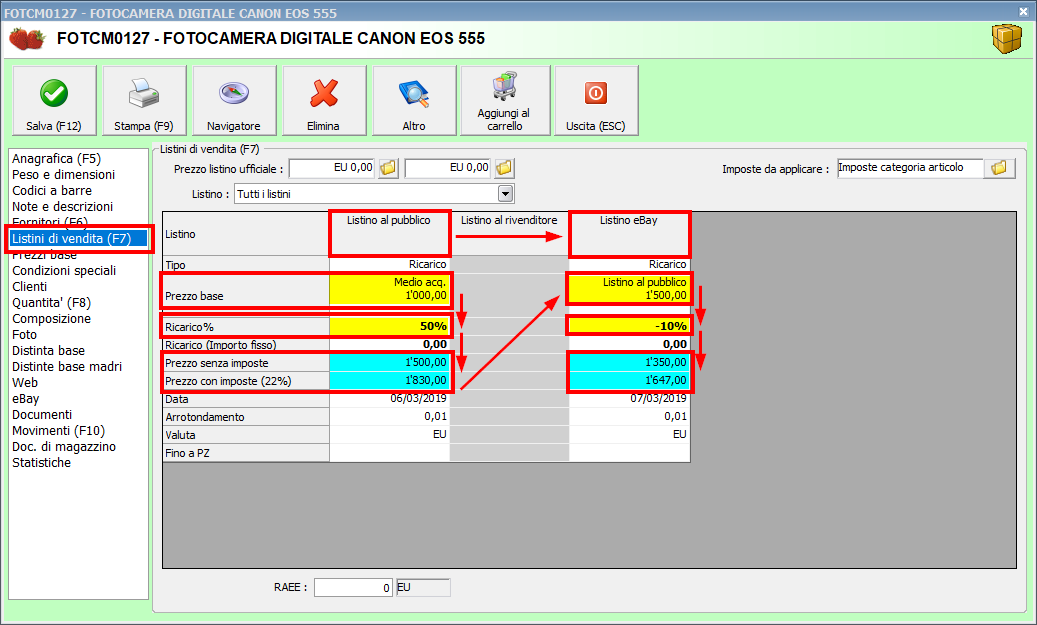Open the Anagrafica (F5) section

[x=56, y=159]
